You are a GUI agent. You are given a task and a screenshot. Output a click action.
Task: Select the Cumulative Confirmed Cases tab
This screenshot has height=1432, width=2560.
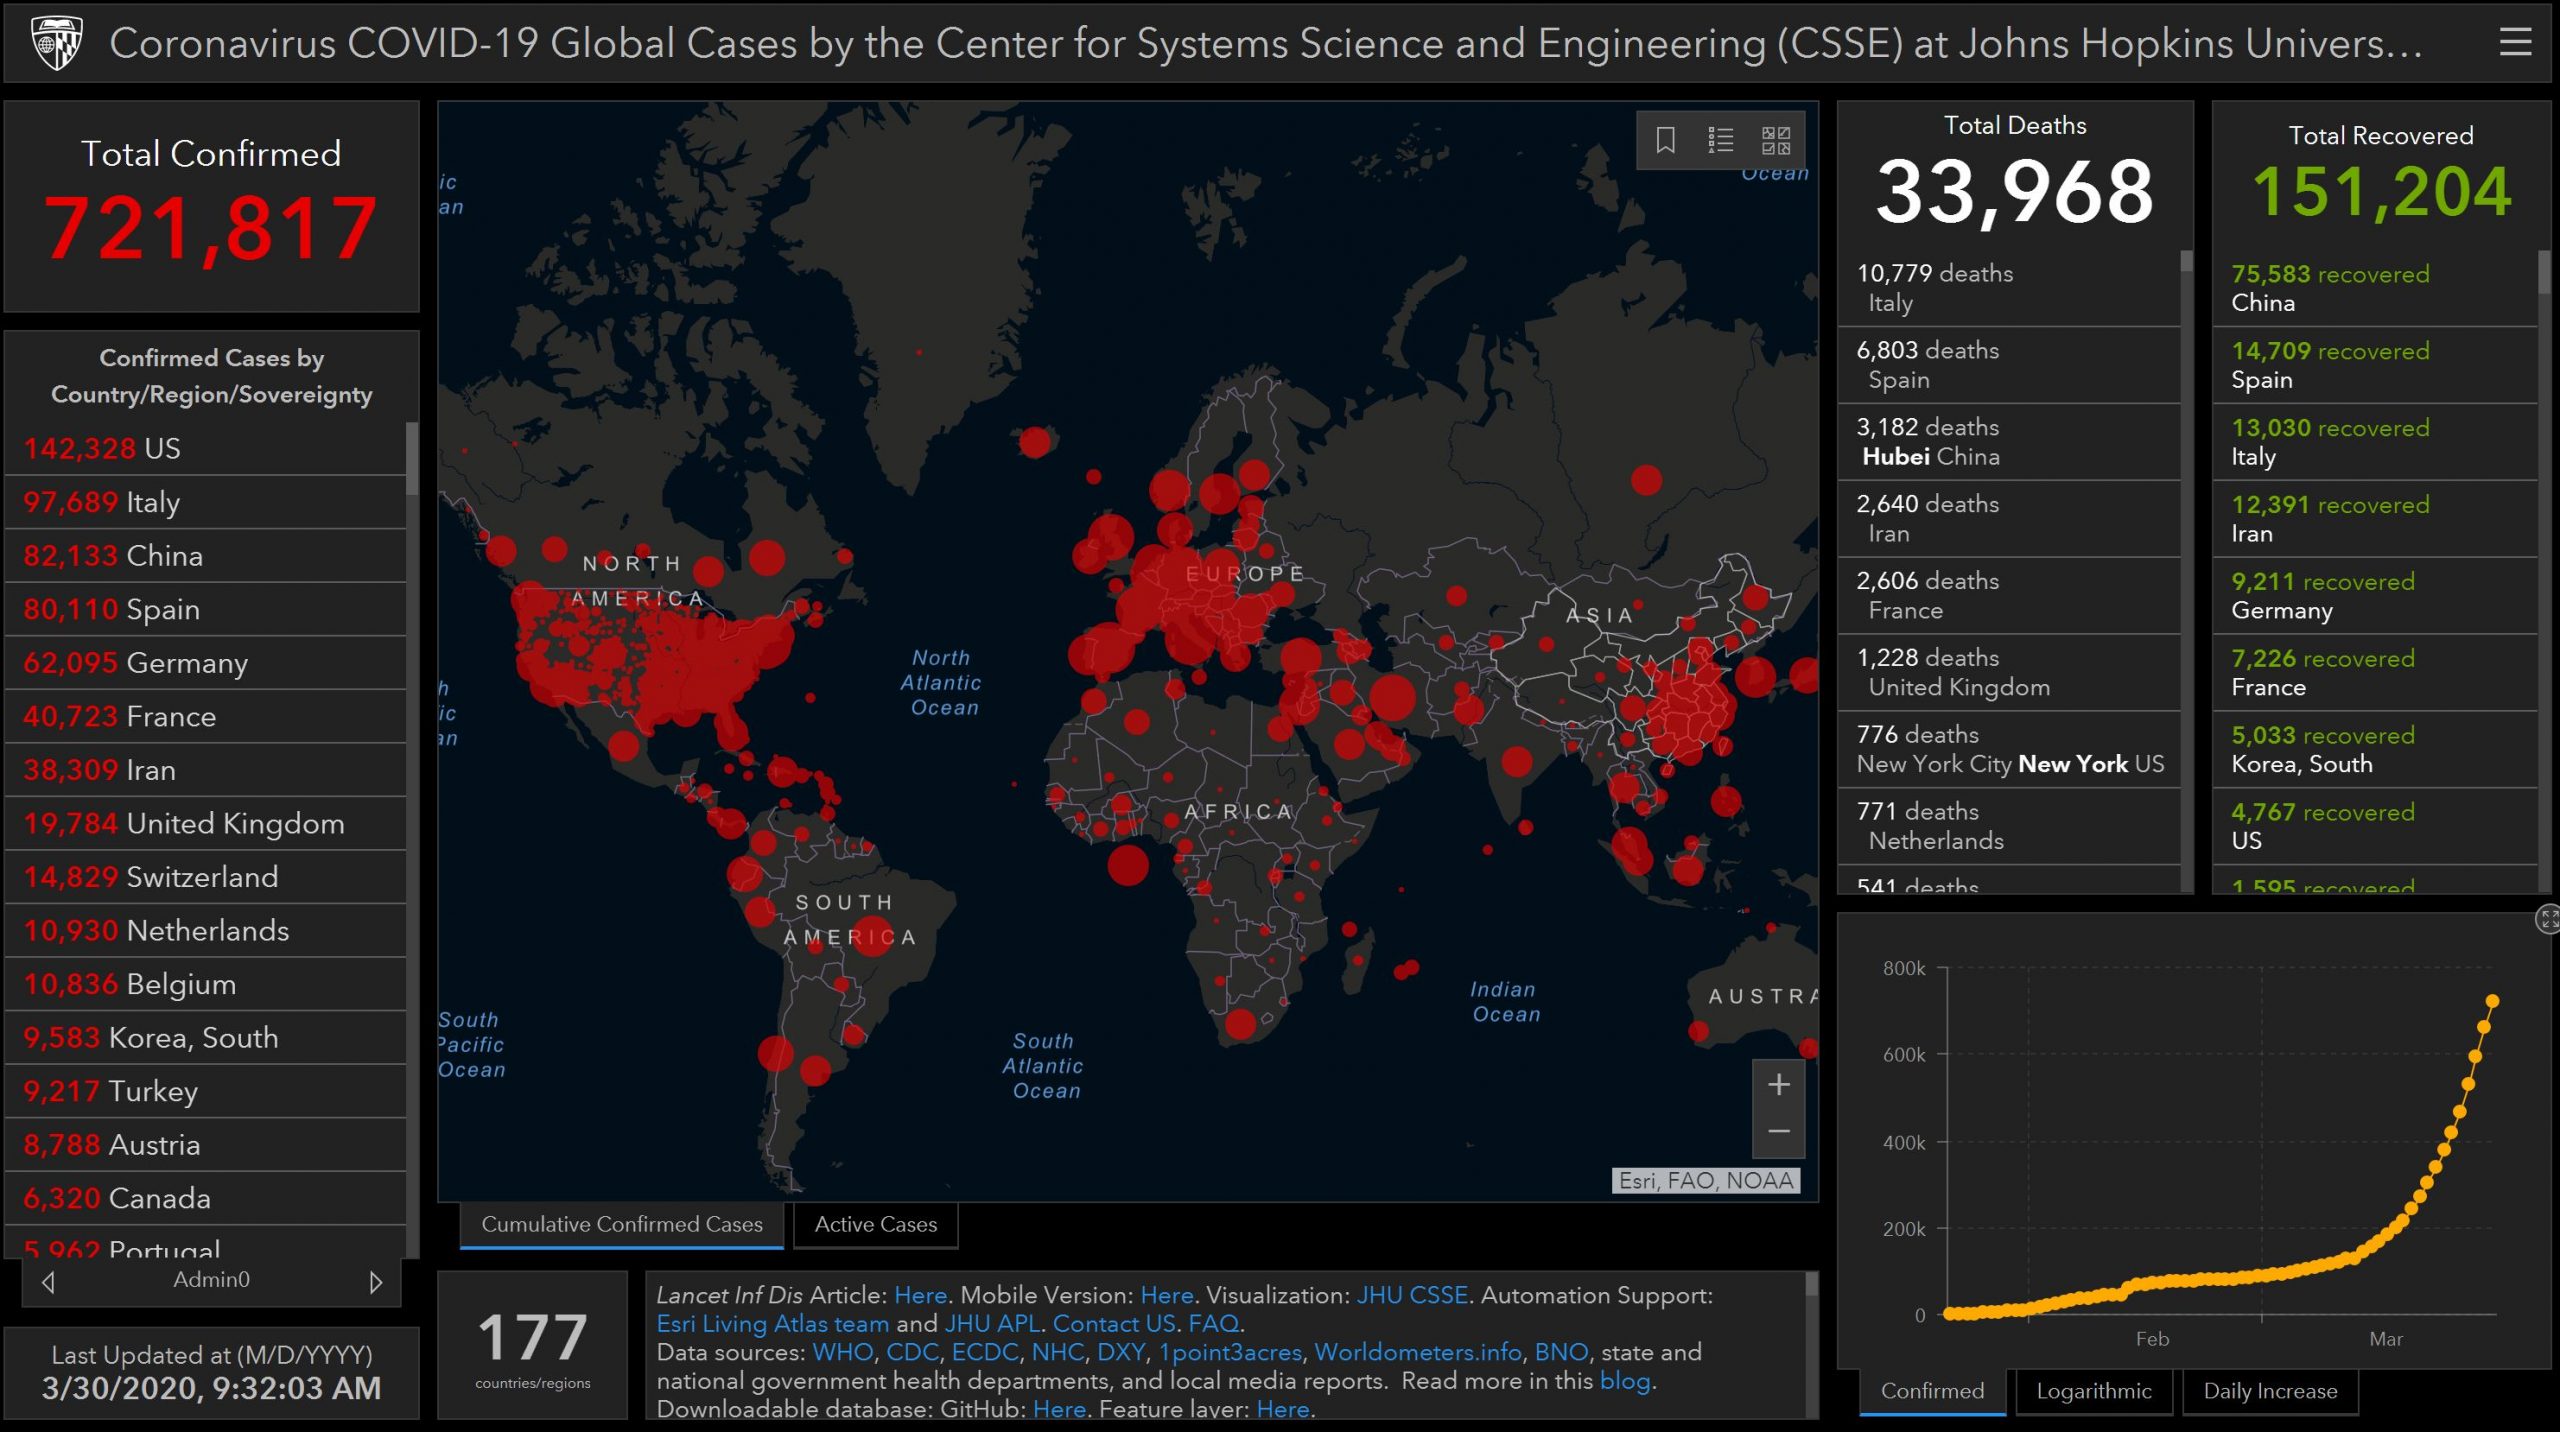(x=621, y=1225)
